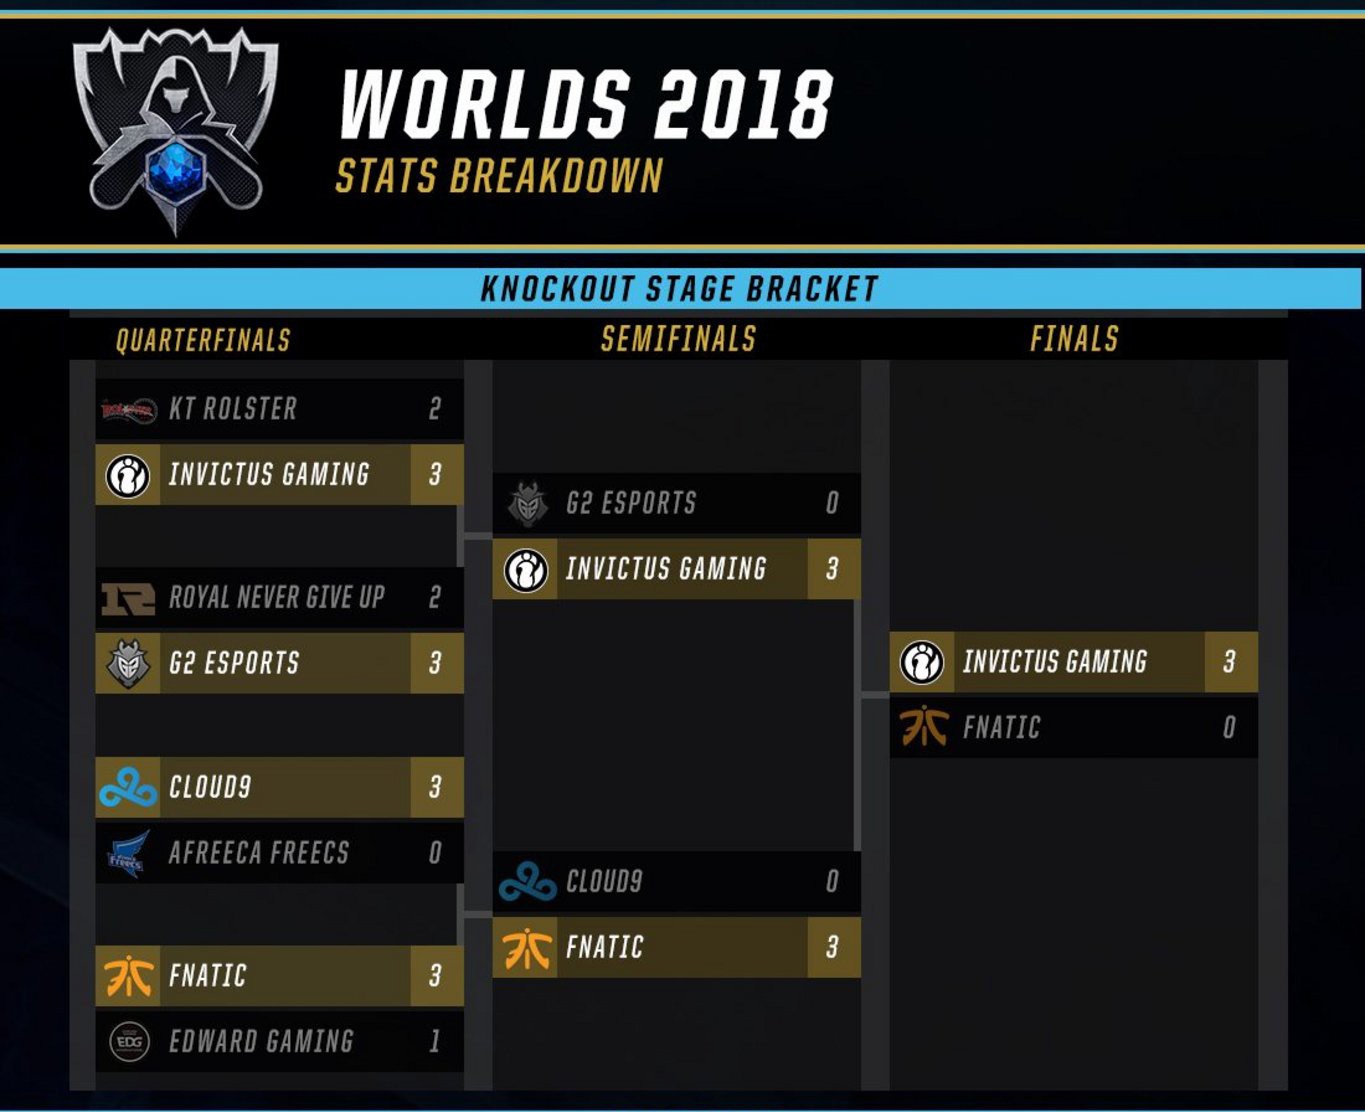Click G2 Esports logo in quarterfinals

pyautogui.click(x=128, y=663)
